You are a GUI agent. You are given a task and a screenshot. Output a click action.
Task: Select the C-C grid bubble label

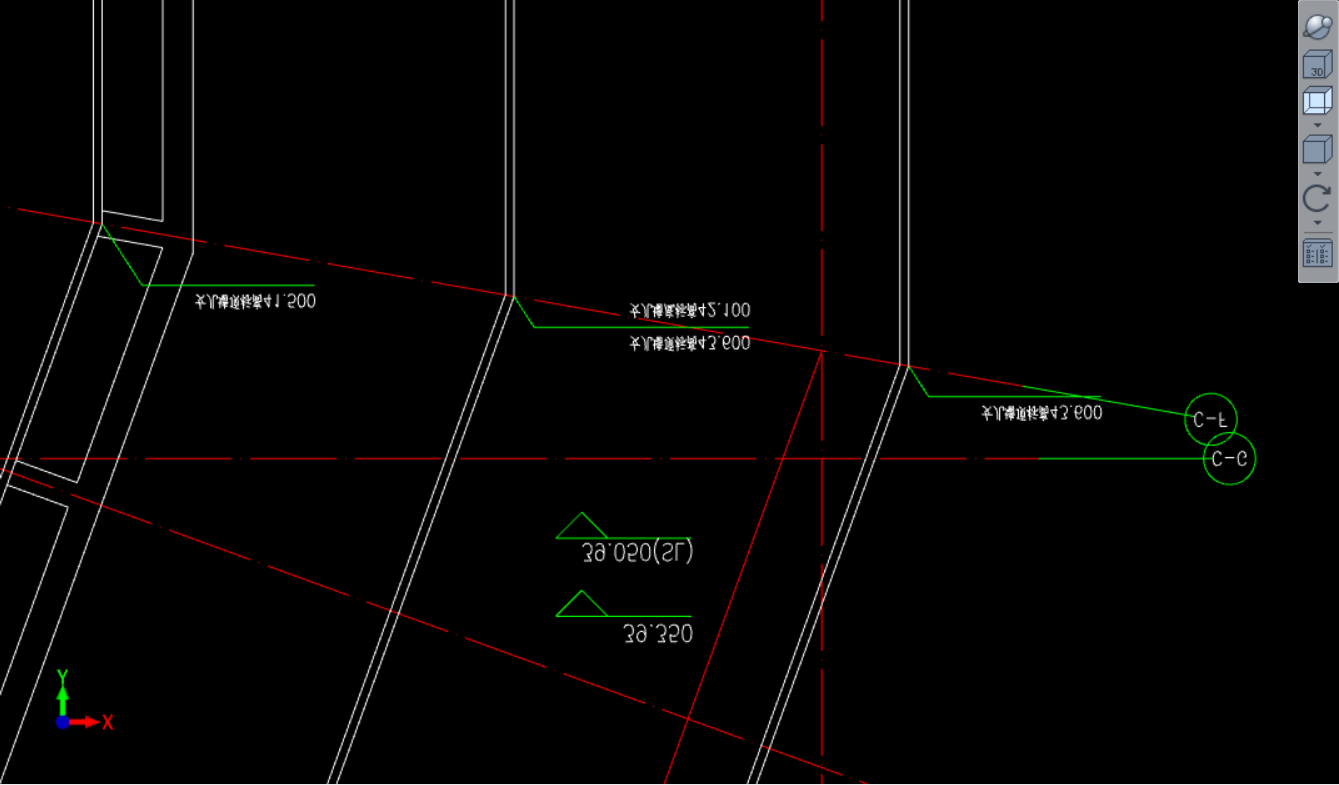tap(1228, 459)
